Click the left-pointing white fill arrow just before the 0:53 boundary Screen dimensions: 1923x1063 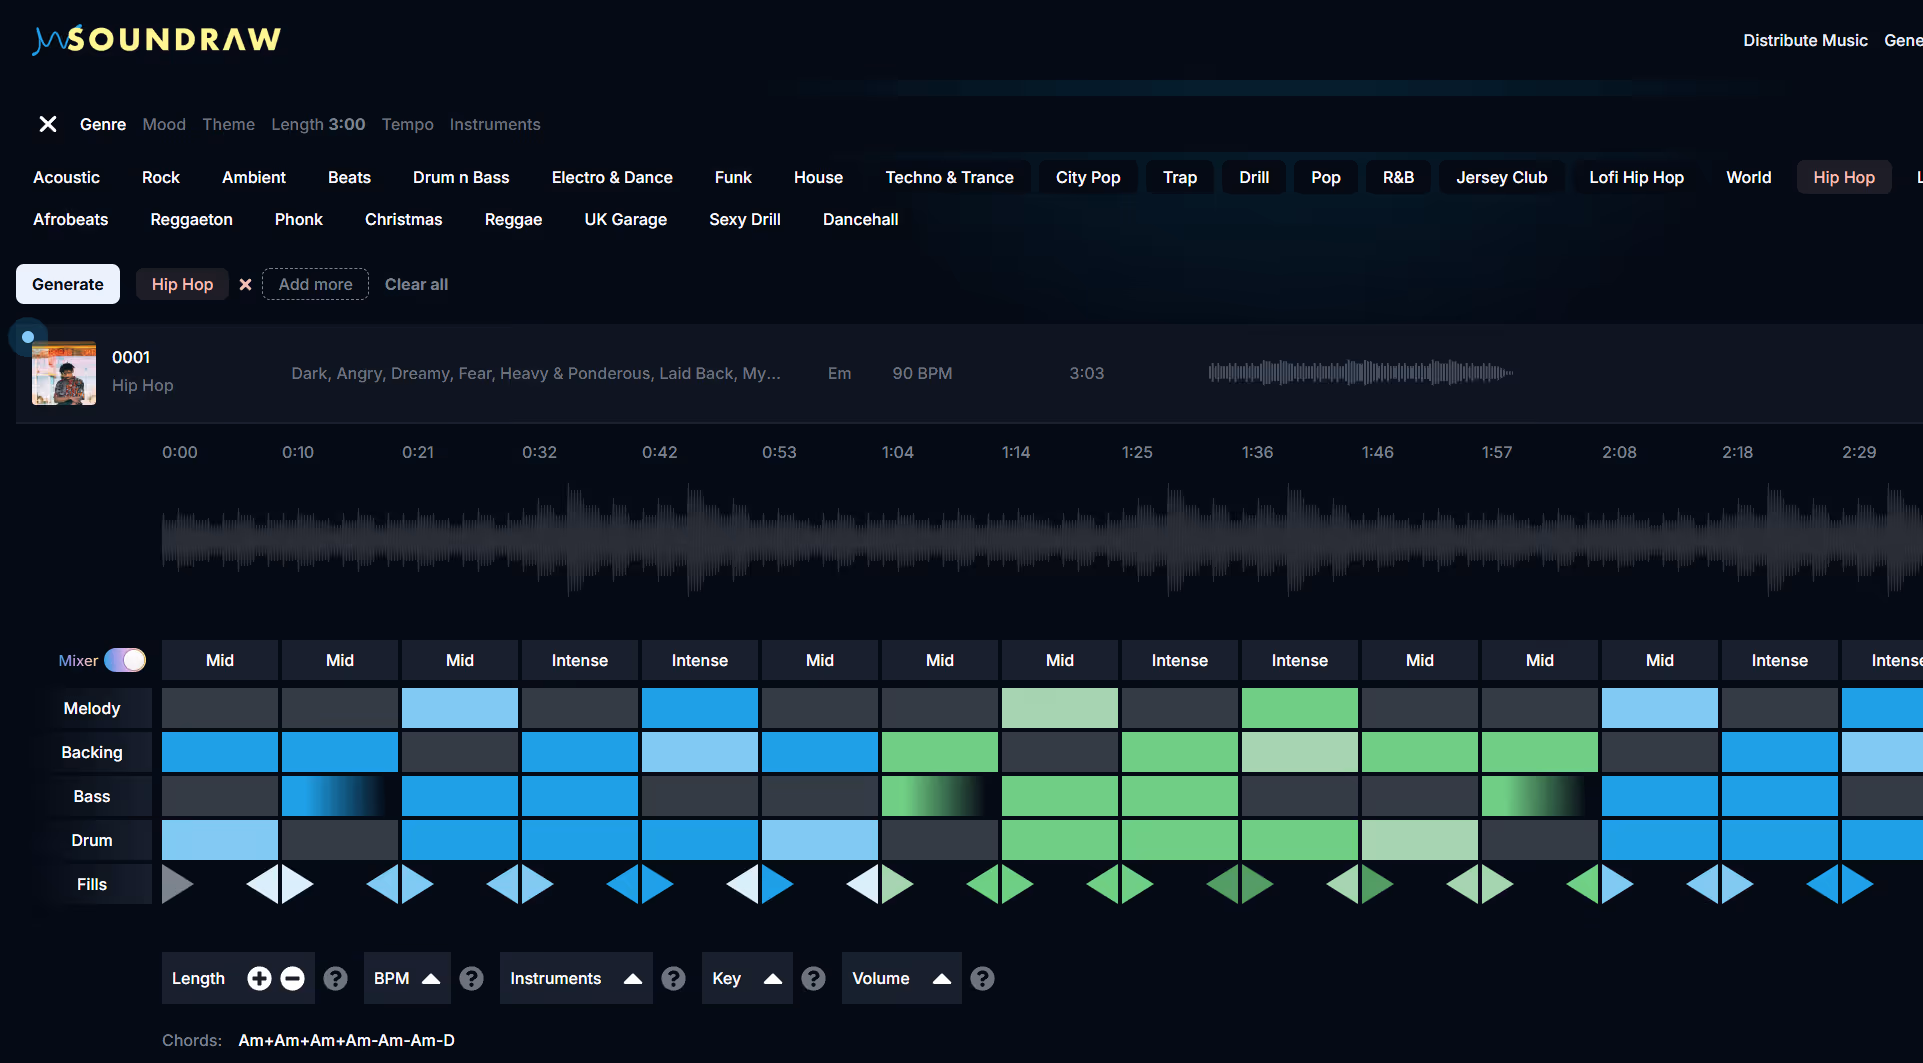(743, 884)
